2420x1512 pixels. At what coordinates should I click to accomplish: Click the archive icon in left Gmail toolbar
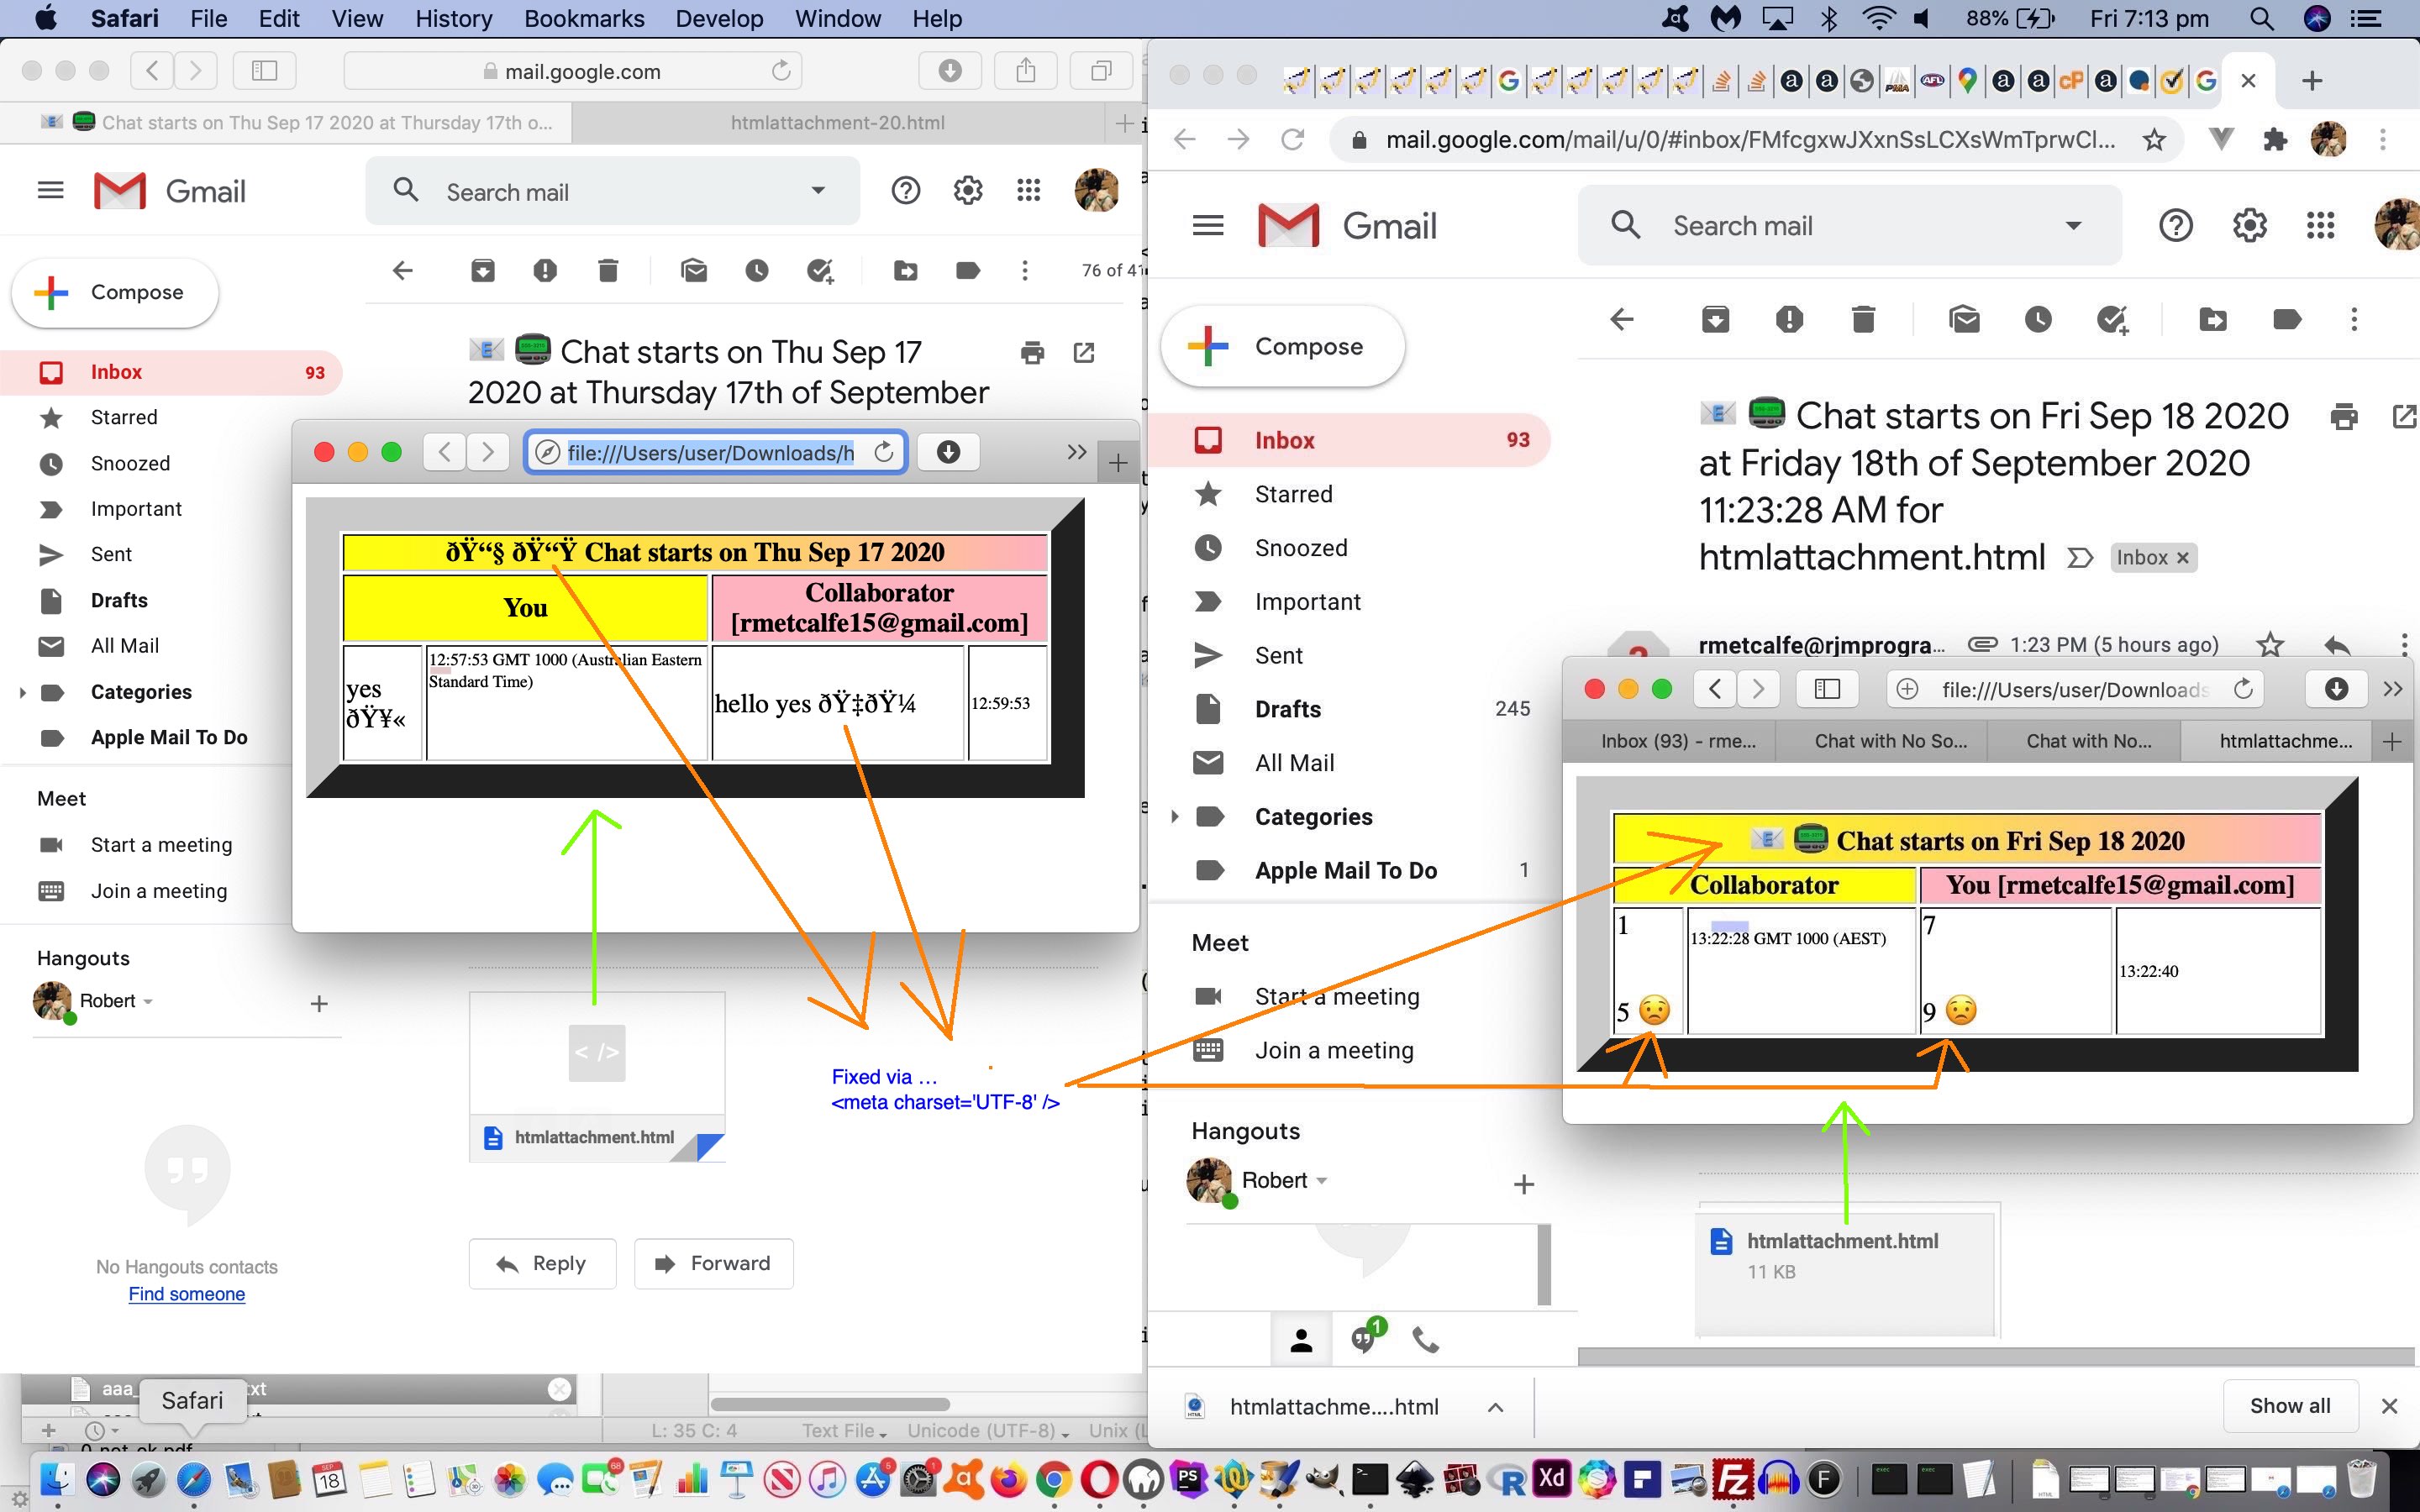(483, 270)
